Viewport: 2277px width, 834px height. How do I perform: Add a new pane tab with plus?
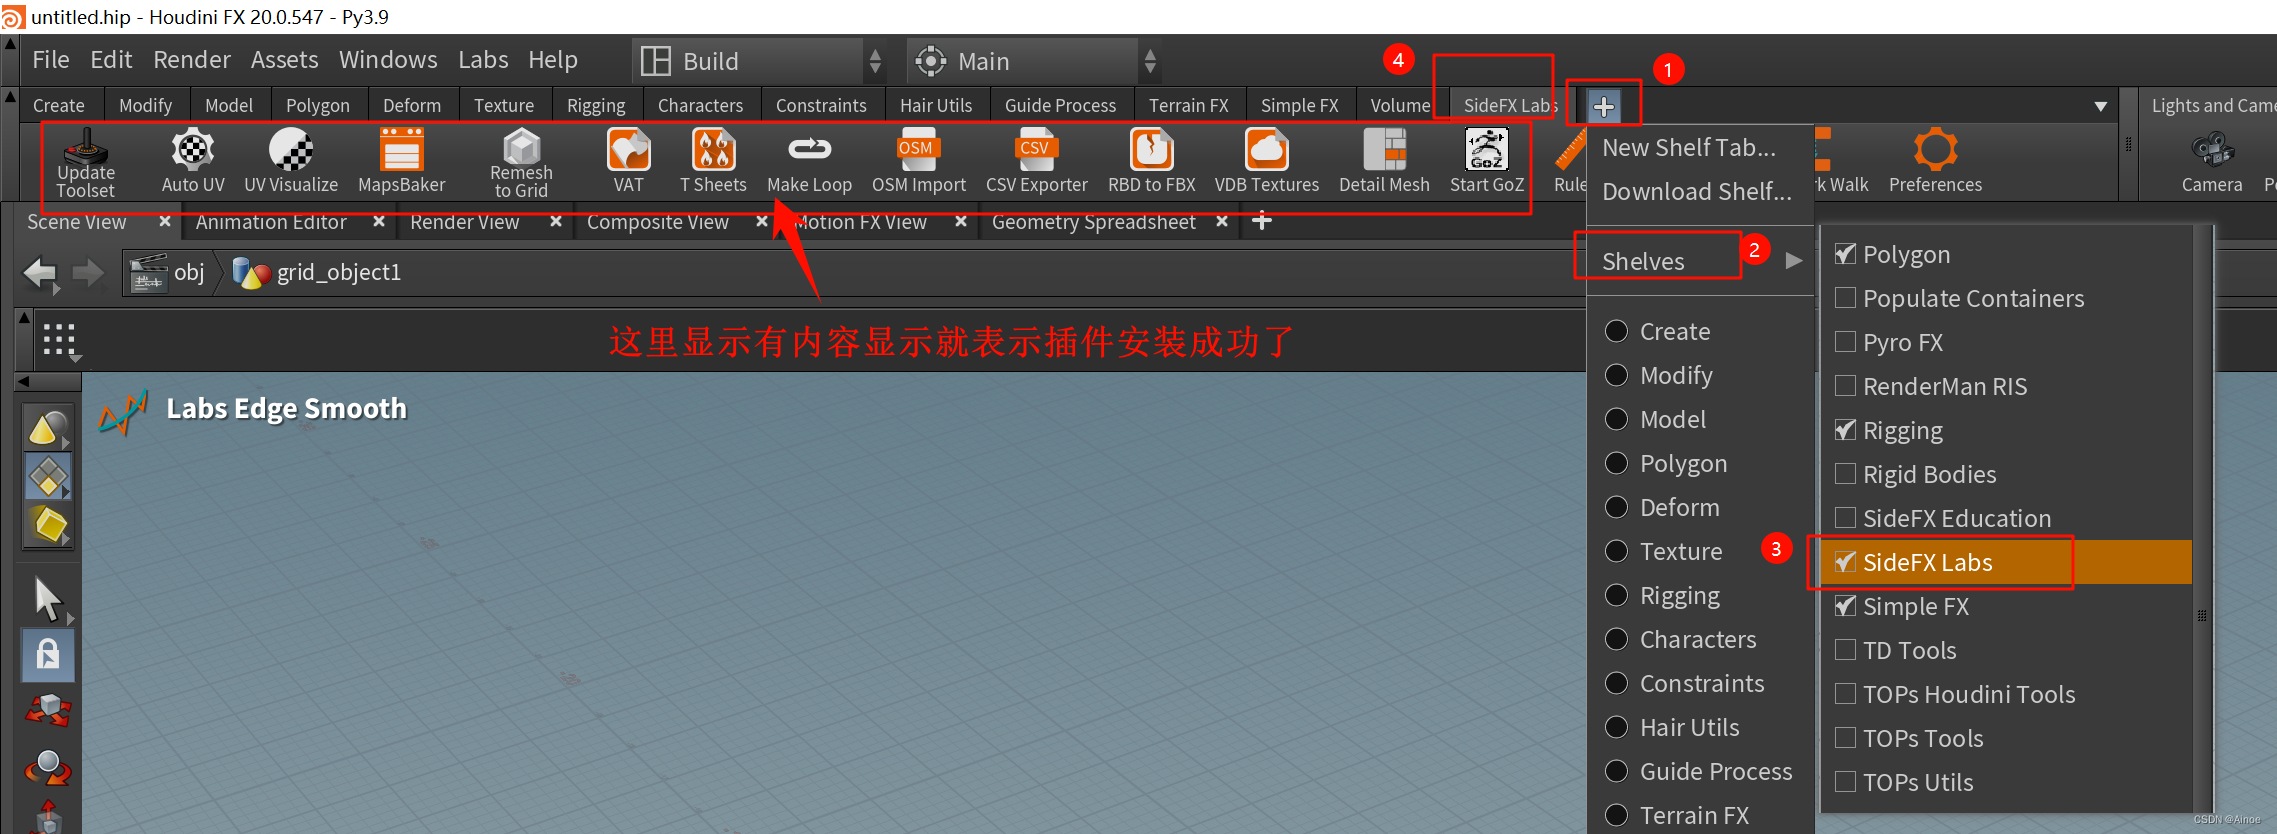[x=1262, y=221]
